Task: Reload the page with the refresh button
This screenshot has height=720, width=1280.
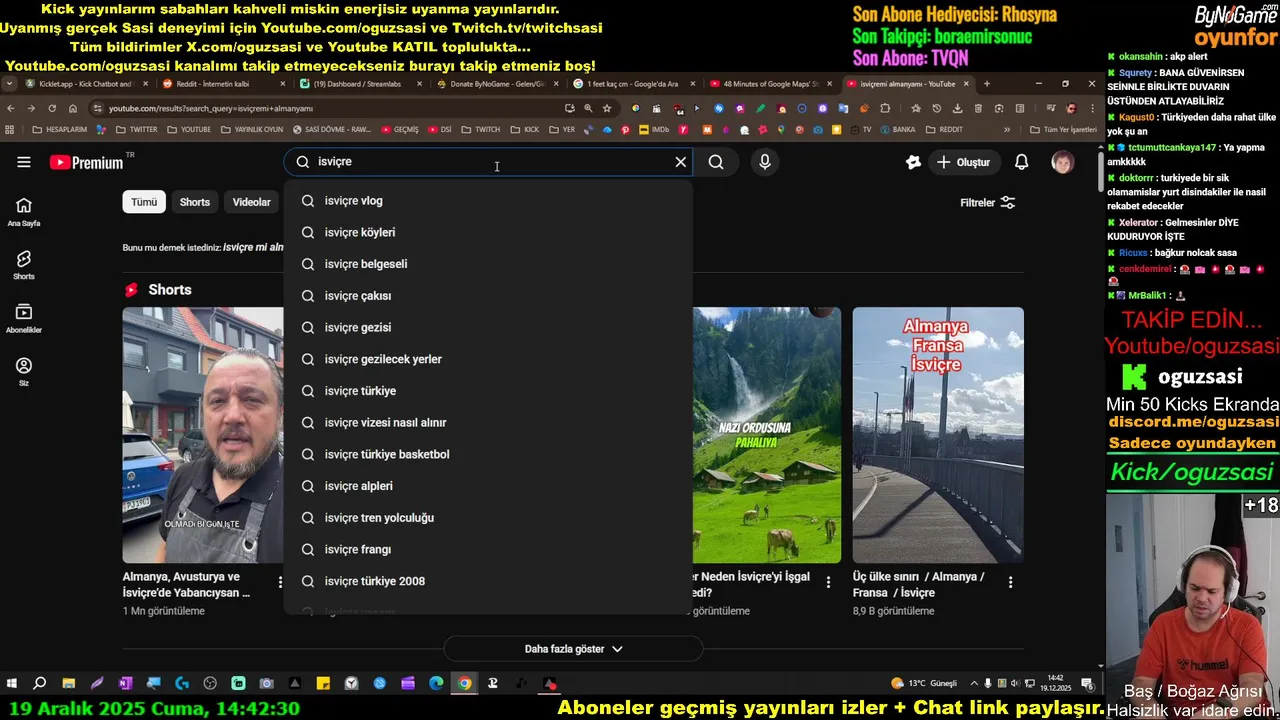Action: (52, 108)
